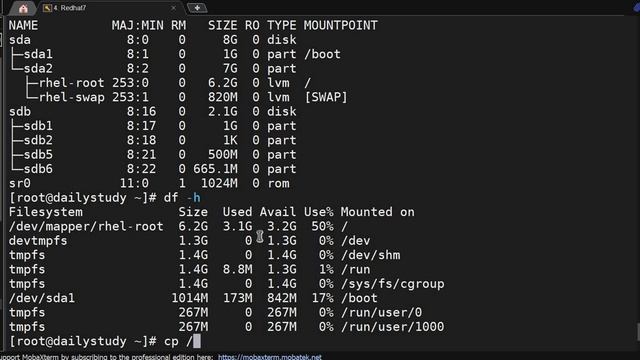This screenshot has height=360, width=640.
Task: Select the sdb5 partition name
Action: point(38,155)
